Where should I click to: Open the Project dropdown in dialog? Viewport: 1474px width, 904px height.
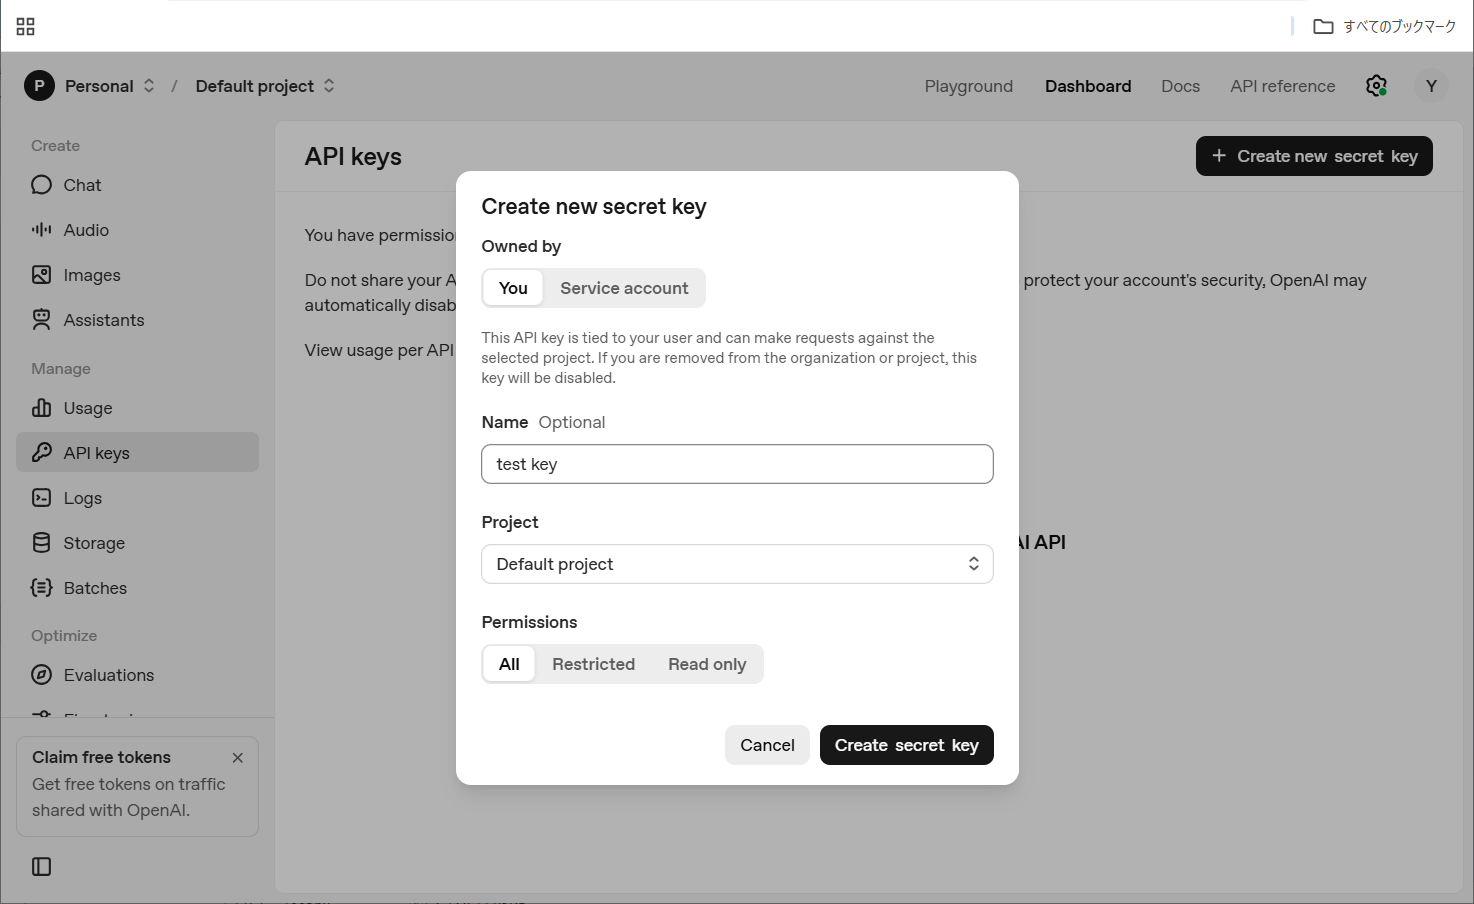coord(737,564)
